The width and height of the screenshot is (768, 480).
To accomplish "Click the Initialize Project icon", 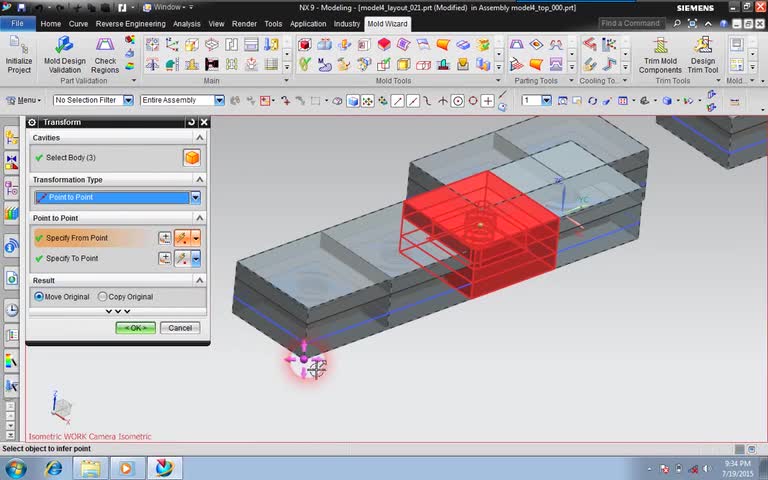I will click(18, 46).
